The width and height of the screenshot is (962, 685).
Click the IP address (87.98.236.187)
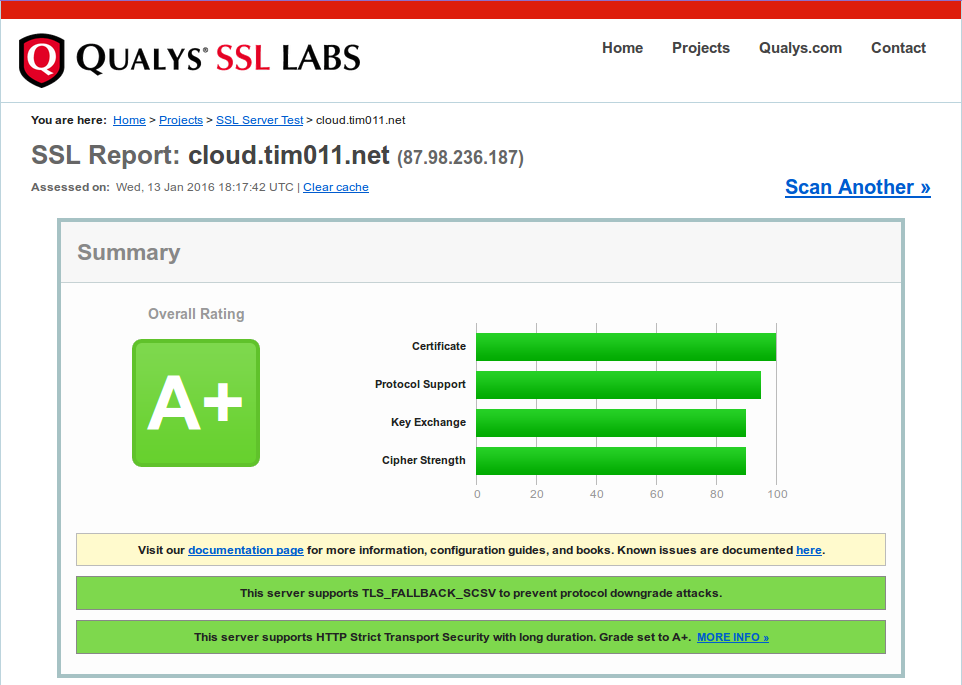[460, 158]
